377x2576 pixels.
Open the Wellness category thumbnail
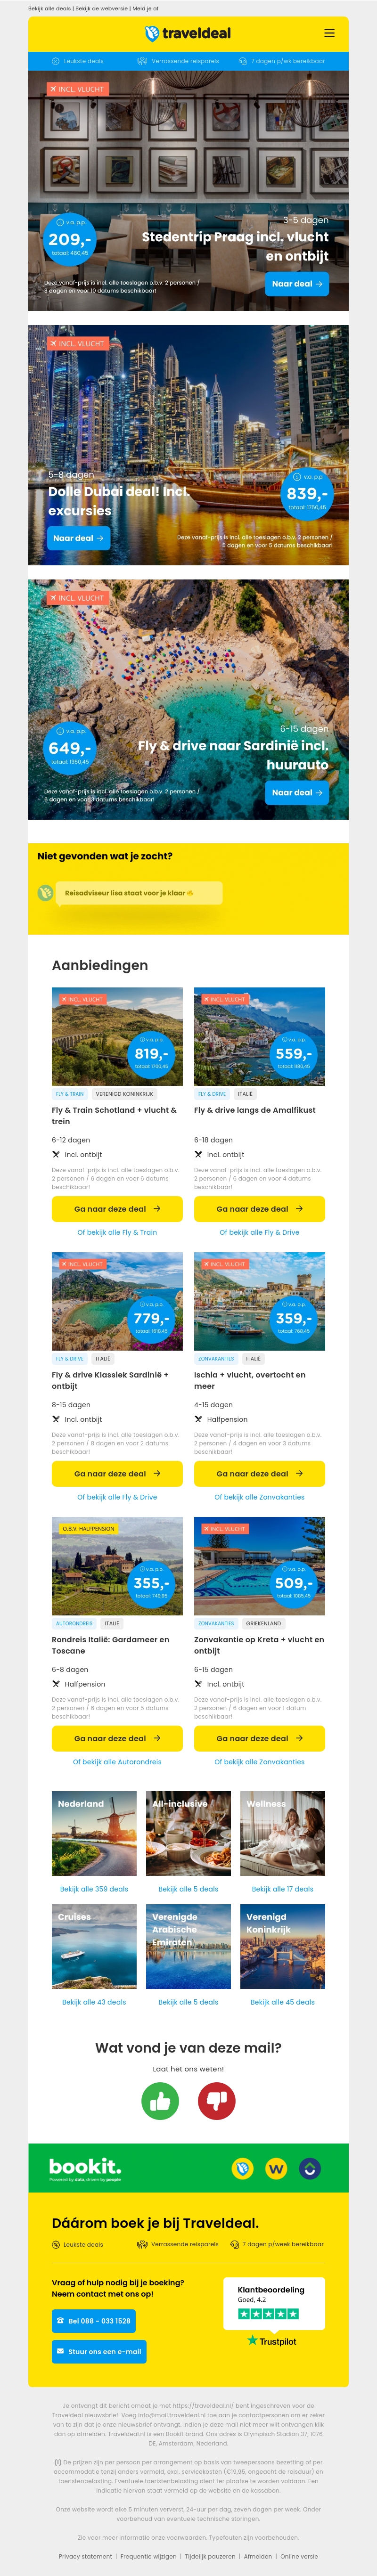pos(282,1833)
